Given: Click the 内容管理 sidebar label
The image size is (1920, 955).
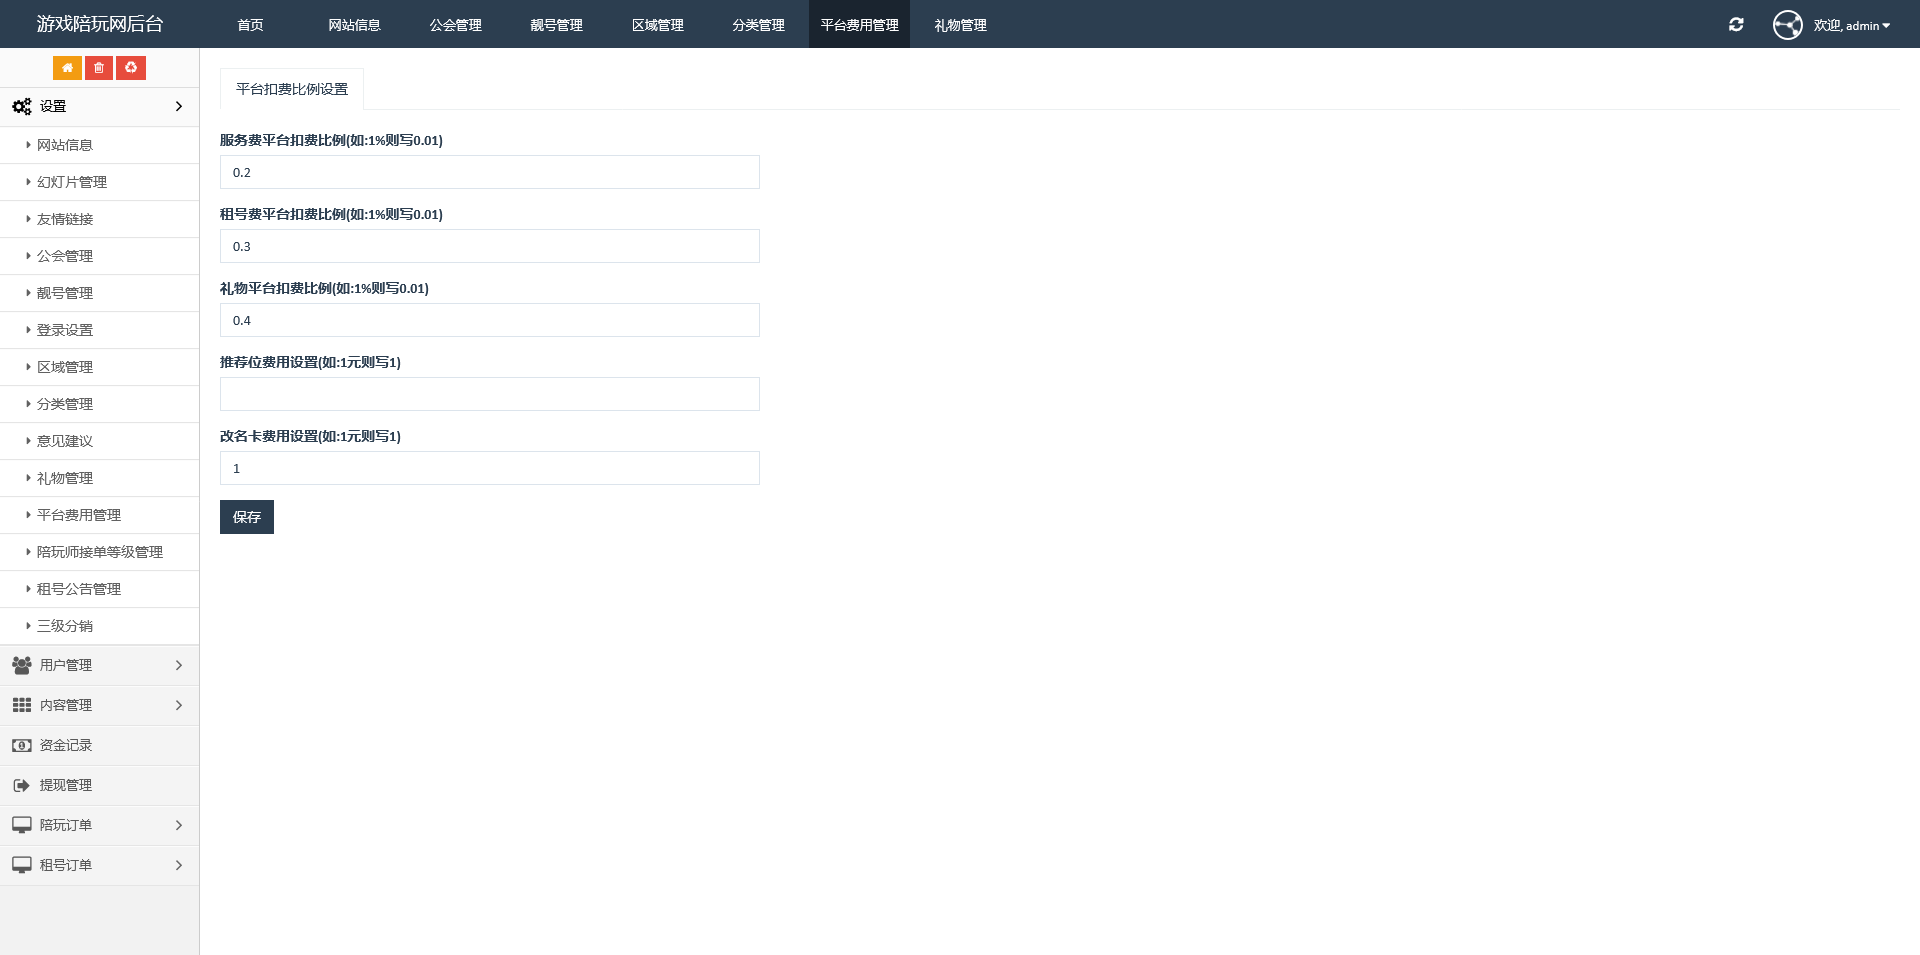Looking at the screenshot, I should (66, 705).
